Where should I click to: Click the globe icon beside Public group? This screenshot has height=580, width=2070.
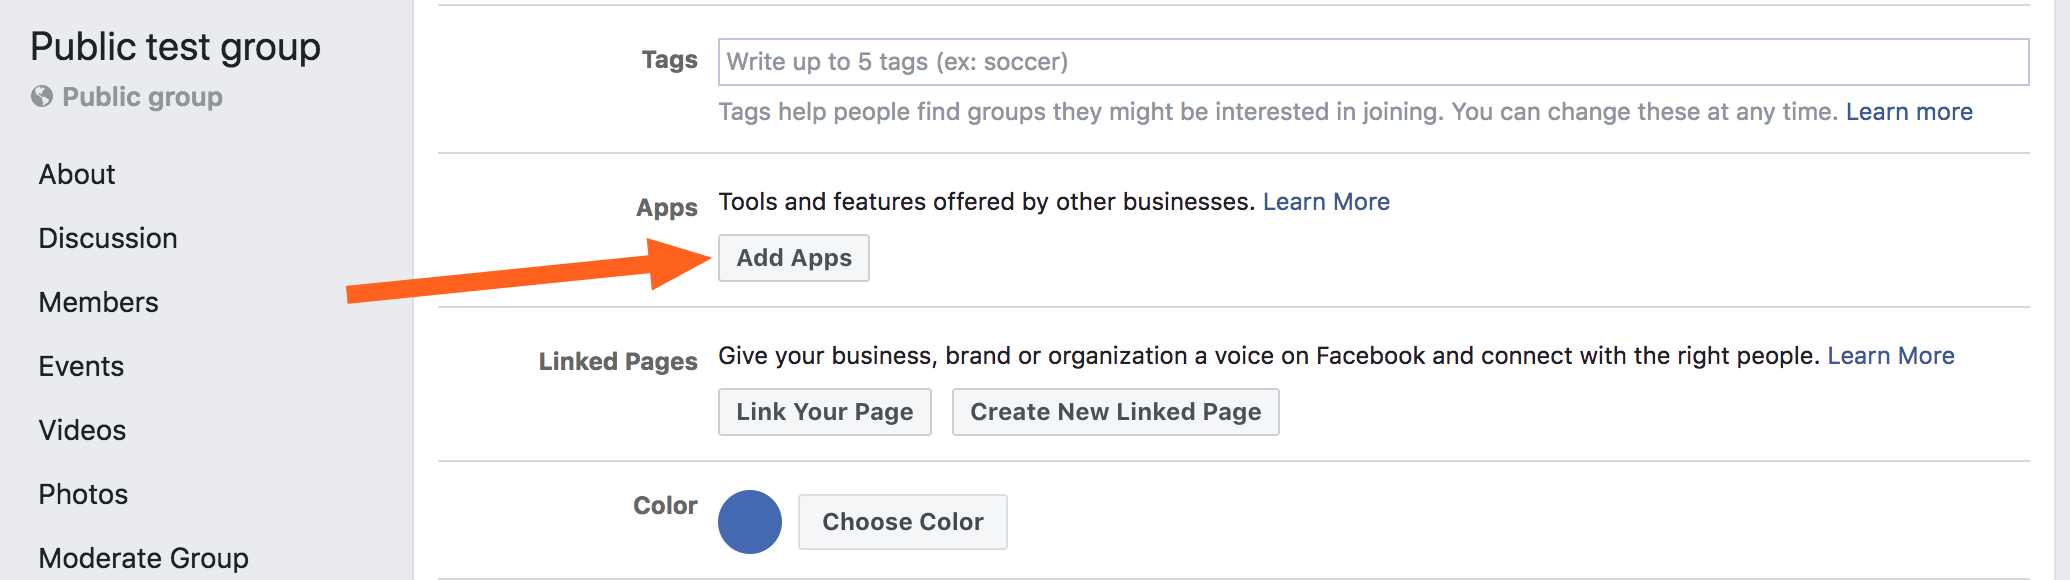42,97
